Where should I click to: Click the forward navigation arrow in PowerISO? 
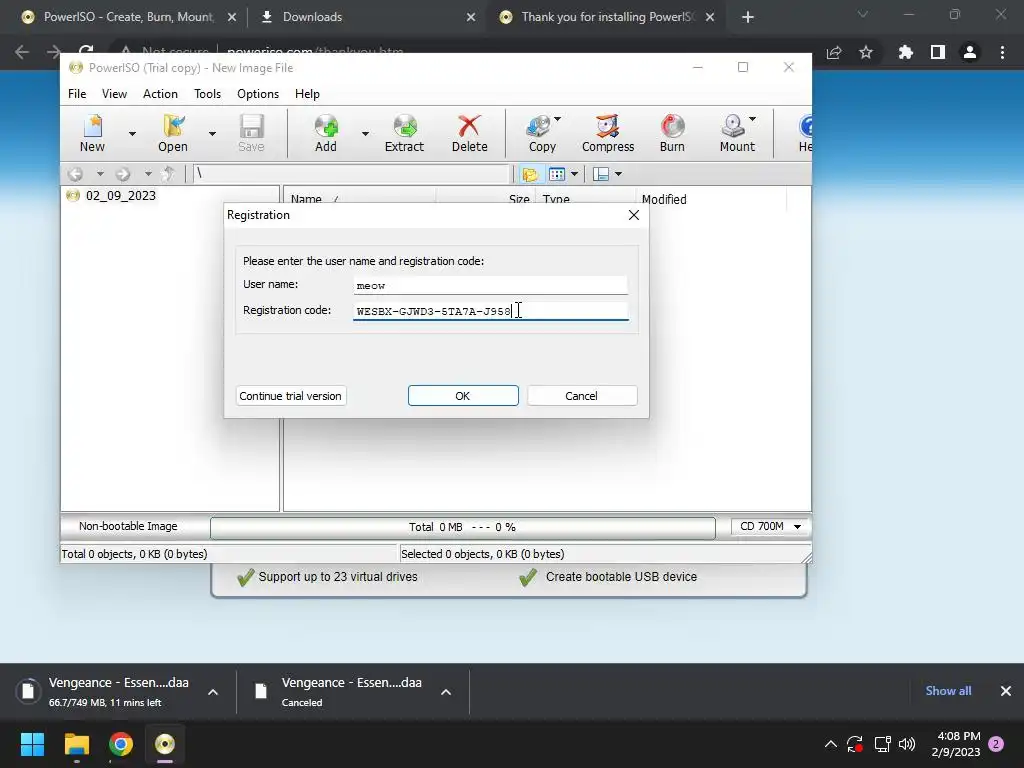click(123, 174)
